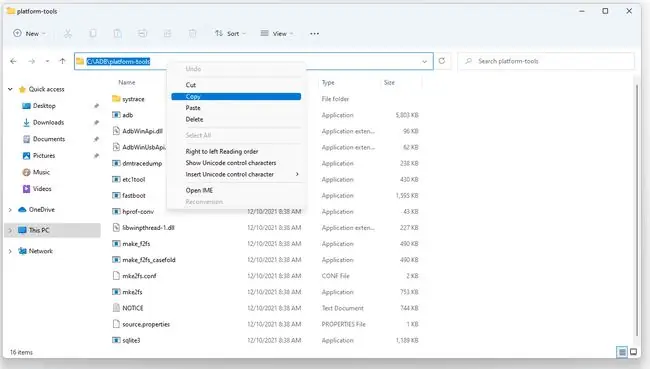Open Insert Unicode control character submenu
This screenshot has width=650, height=369.
[x=236, y=175]
